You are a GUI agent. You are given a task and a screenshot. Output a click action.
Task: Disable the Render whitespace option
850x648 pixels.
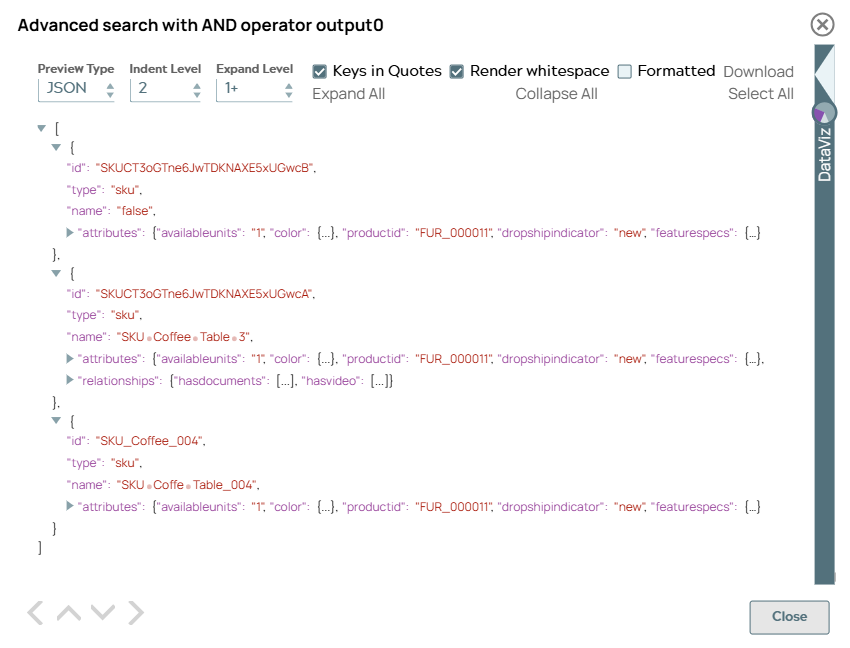(456, 71)
